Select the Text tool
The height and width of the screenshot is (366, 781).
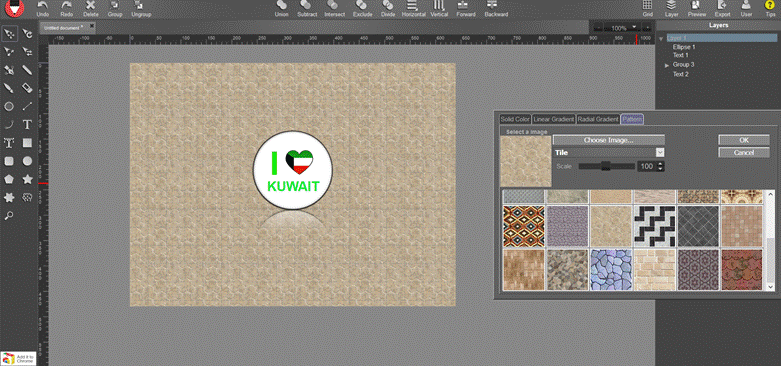pos(27,124)
